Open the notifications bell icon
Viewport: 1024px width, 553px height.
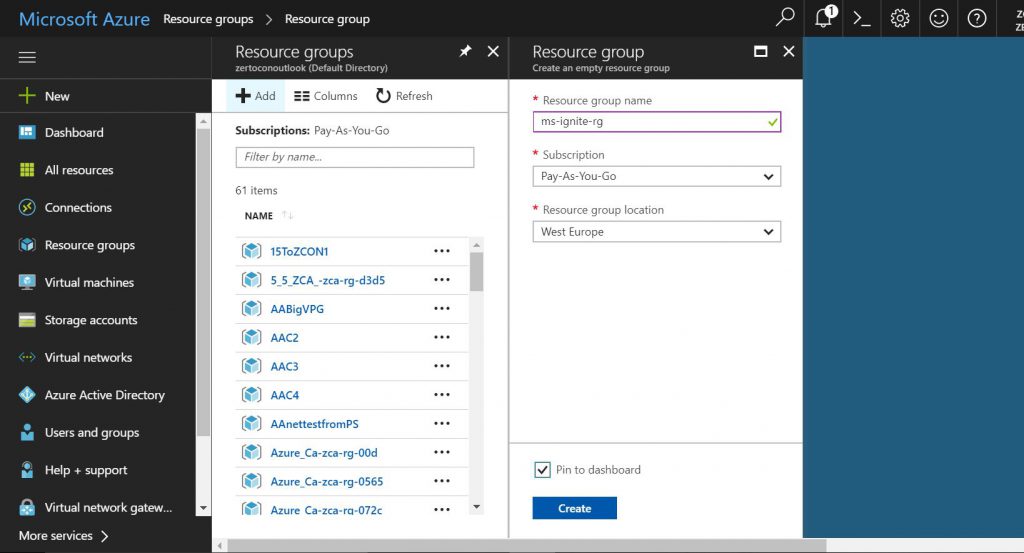pyautogui.click(x=825, y=17)
